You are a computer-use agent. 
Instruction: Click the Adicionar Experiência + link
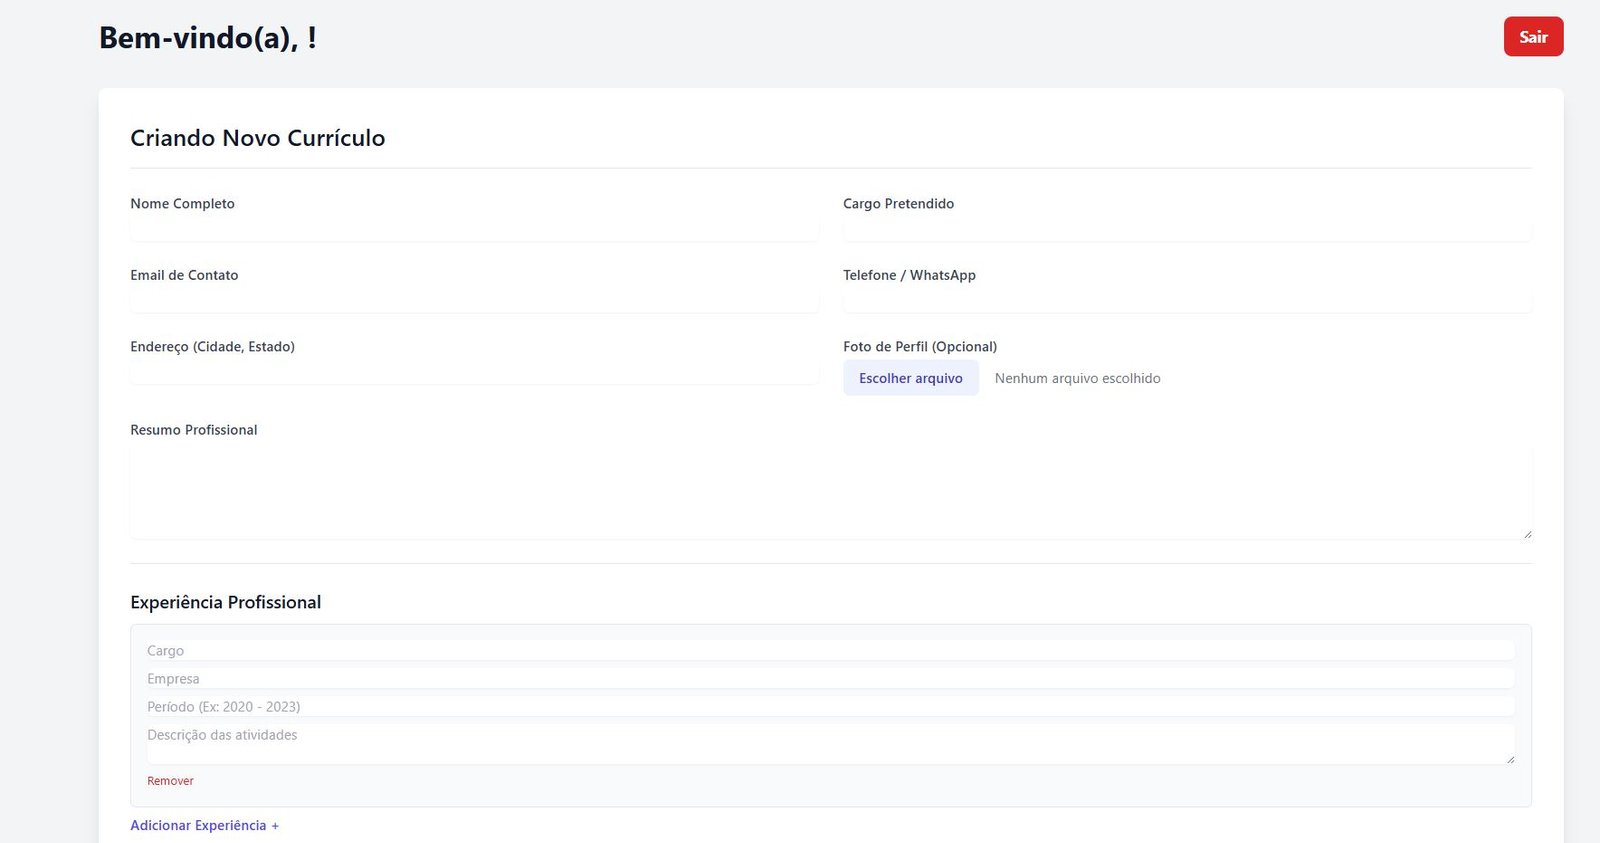(204, 826)
